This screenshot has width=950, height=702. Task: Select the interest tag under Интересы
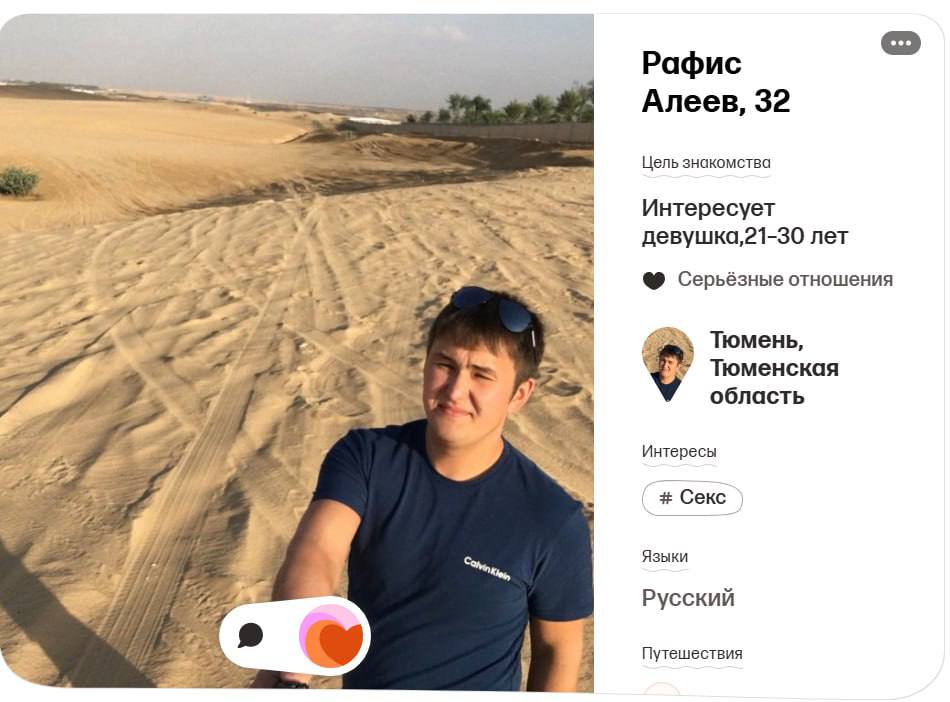pyautogui.click(x=692, y=498)
